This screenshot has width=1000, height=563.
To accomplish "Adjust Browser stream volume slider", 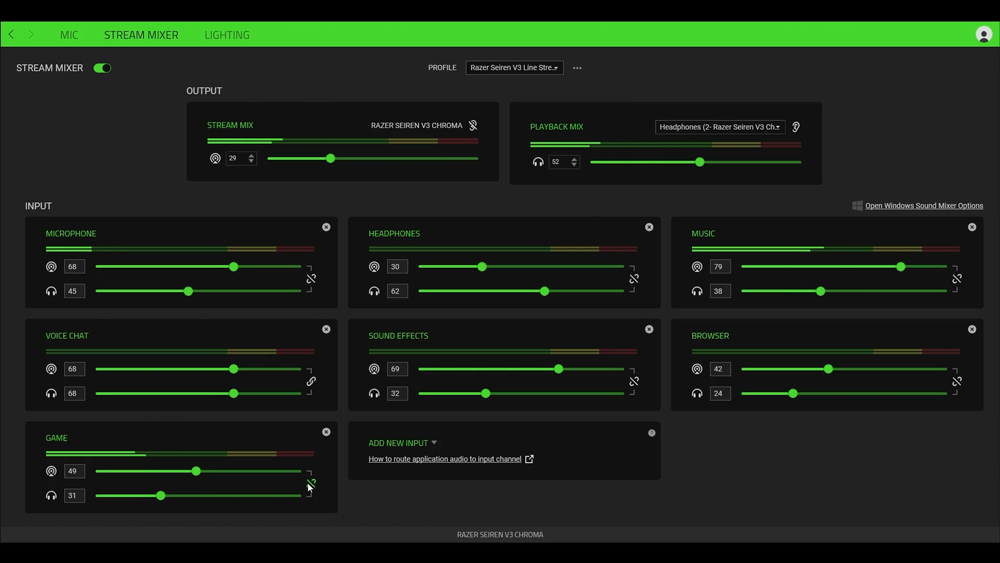I will coord(844,369).
